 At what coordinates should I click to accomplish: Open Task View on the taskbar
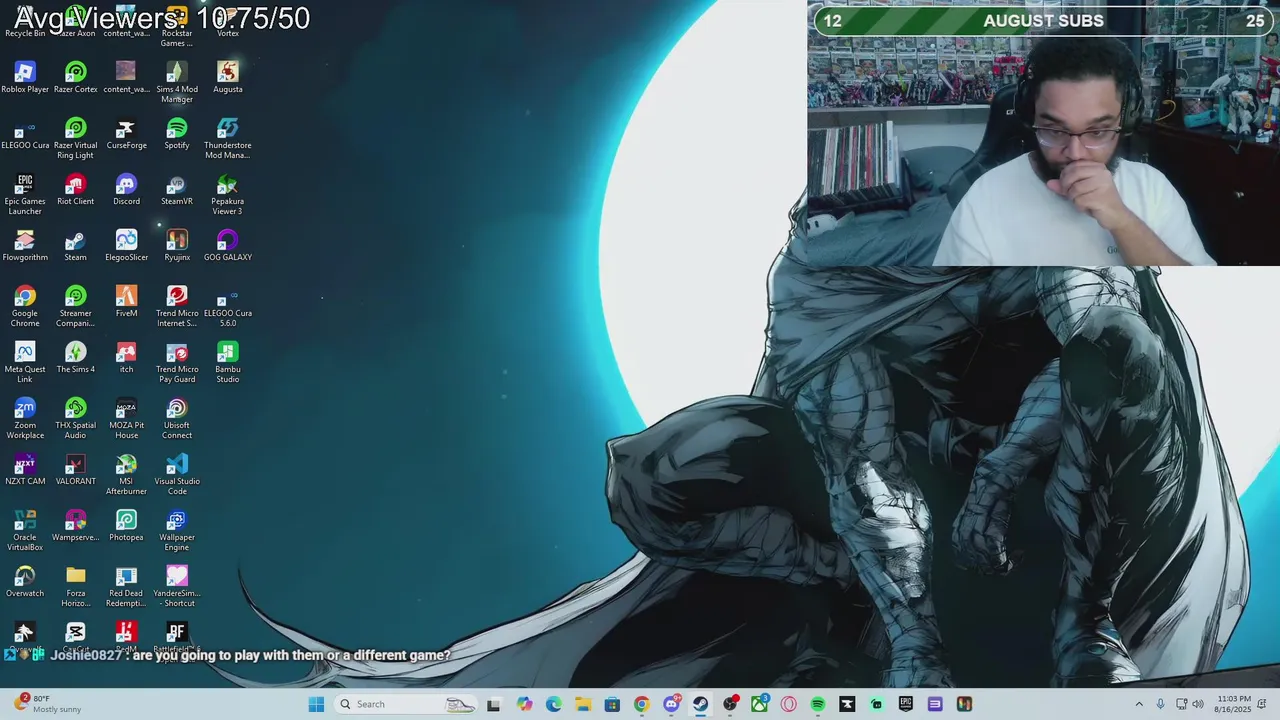[x=493, y=704]
